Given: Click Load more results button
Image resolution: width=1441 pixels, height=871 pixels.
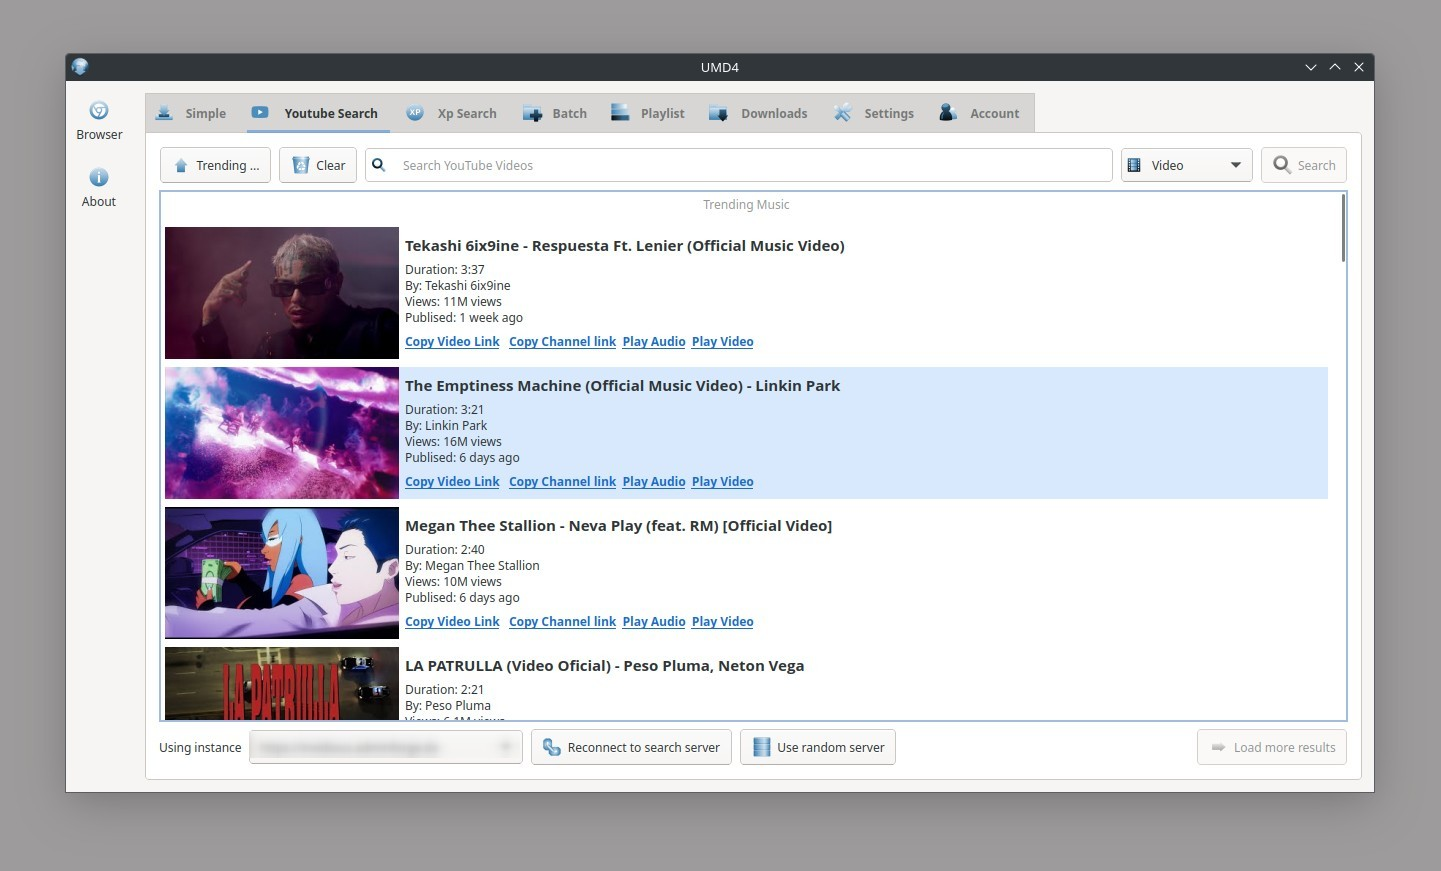Looking at the screenshot, I should point(1272,747).
